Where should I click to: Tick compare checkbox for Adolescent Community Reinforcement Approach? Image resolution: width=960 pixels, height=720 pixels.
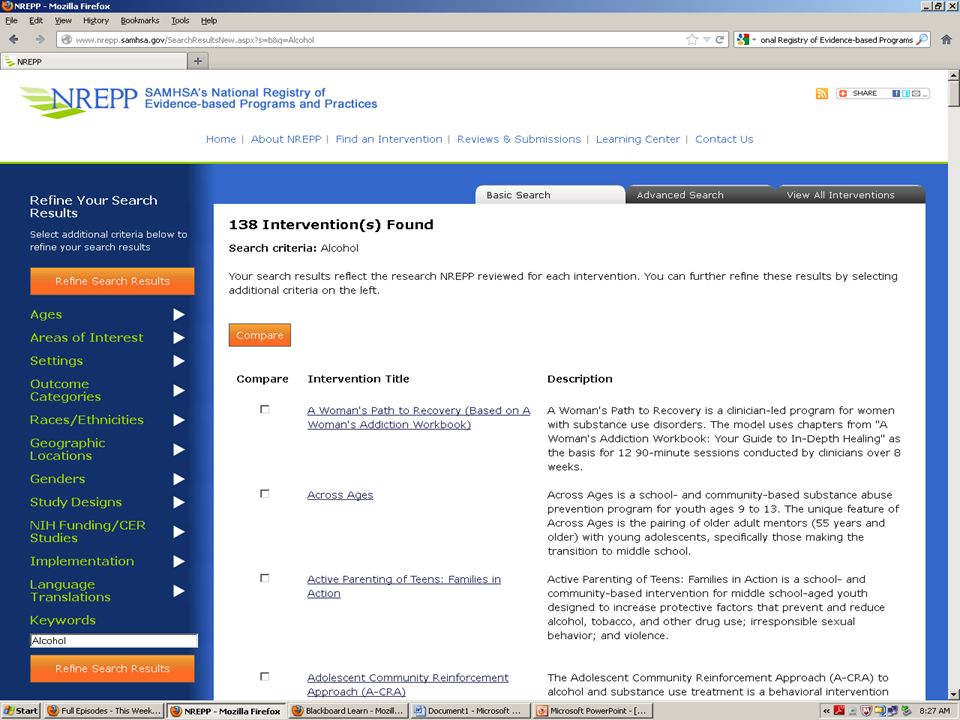point(264,677)
